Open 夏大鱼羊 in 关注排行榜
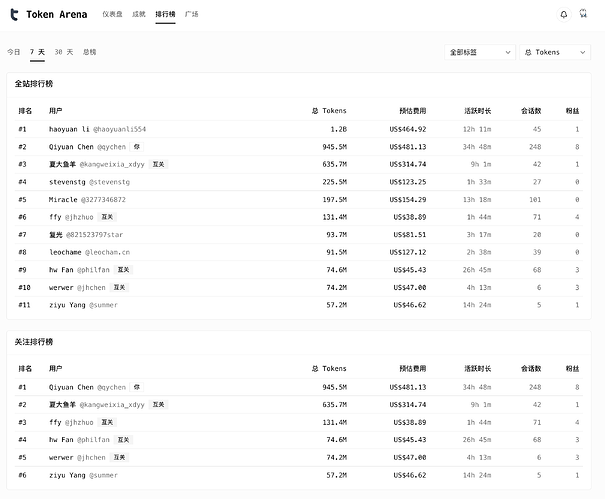This screenshot has height=499, width=605. (x=96, y=405)
